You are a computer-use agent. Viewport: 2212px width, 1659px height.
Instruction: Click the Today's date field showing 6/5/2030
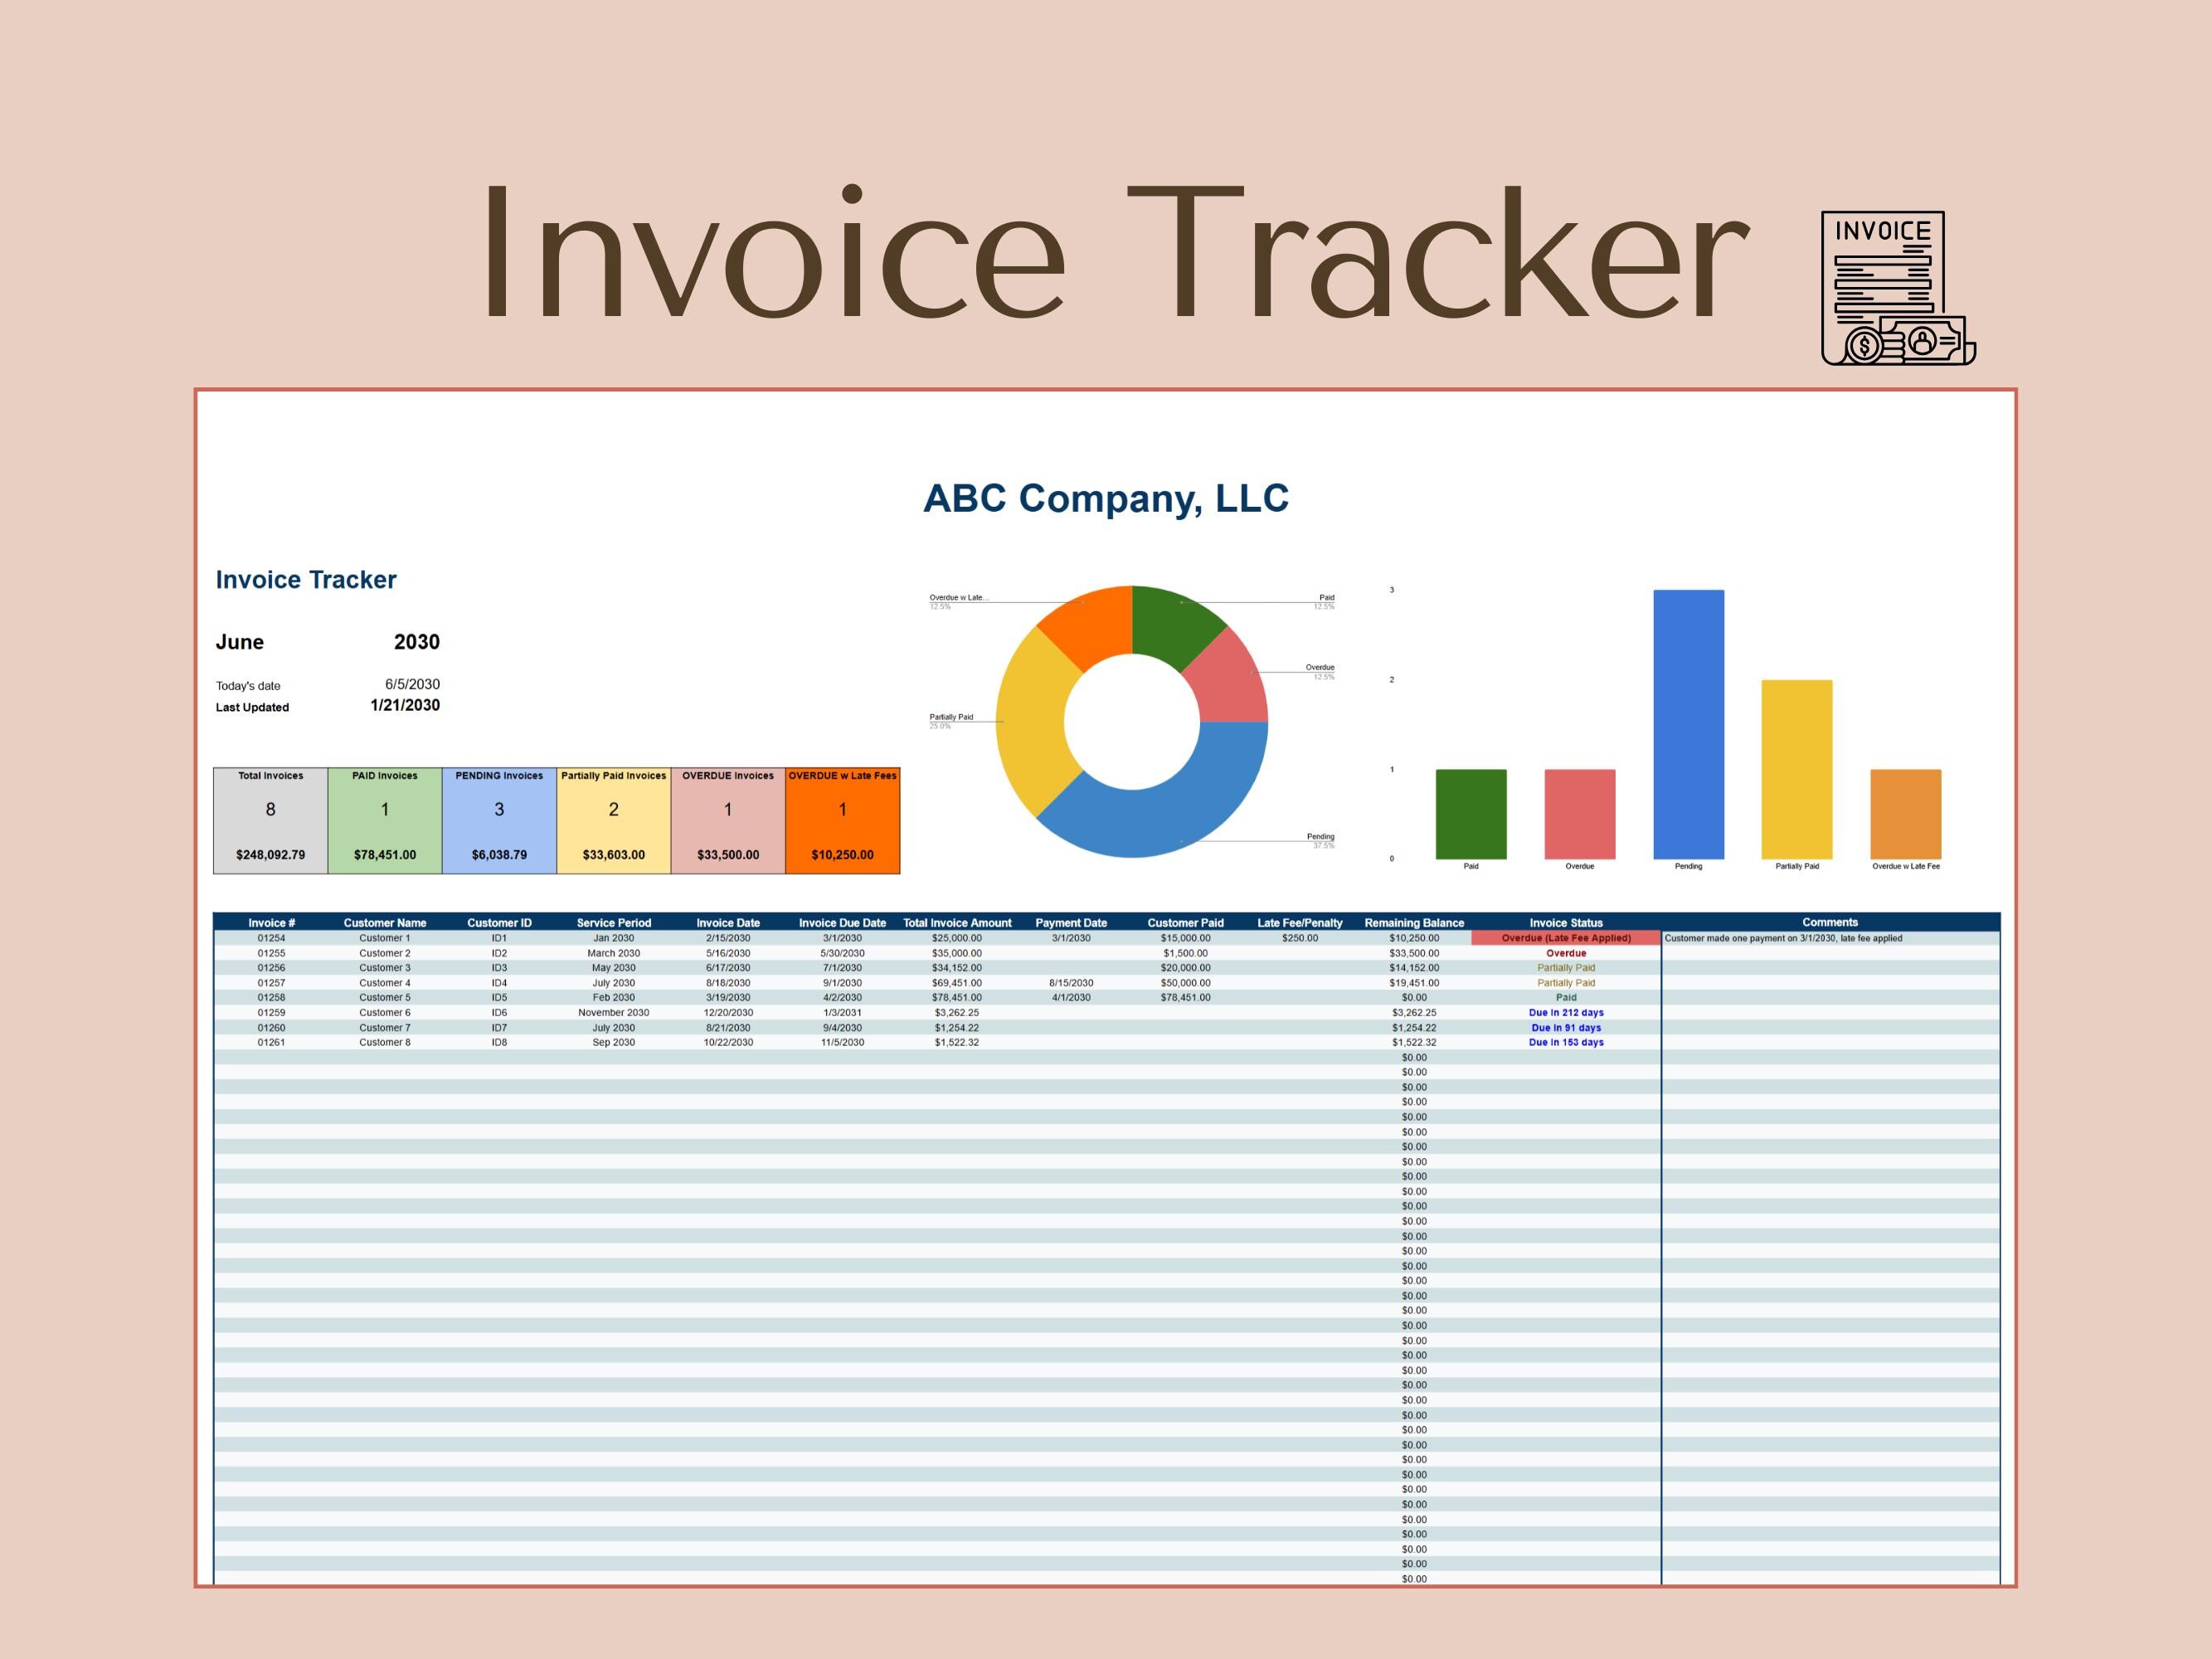(x=412, y=685)
